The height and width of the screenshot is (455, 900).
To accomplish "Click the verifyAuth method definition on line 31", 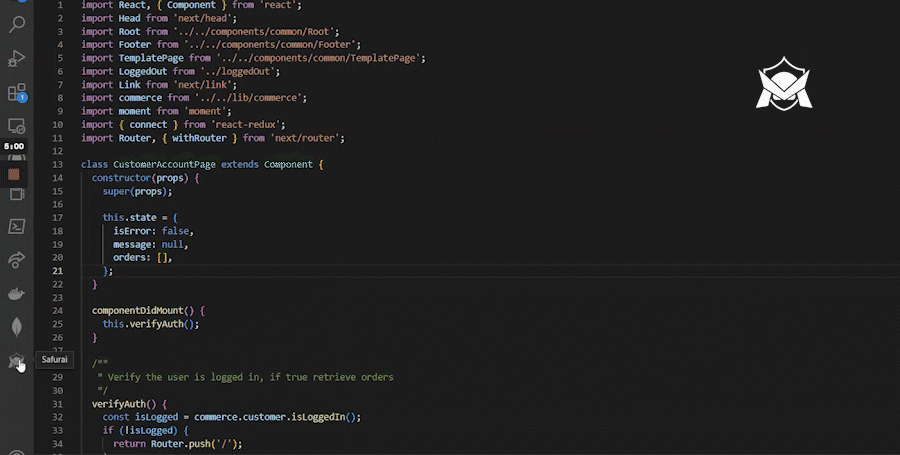I will pyautogui.click(x=116, y=404).
